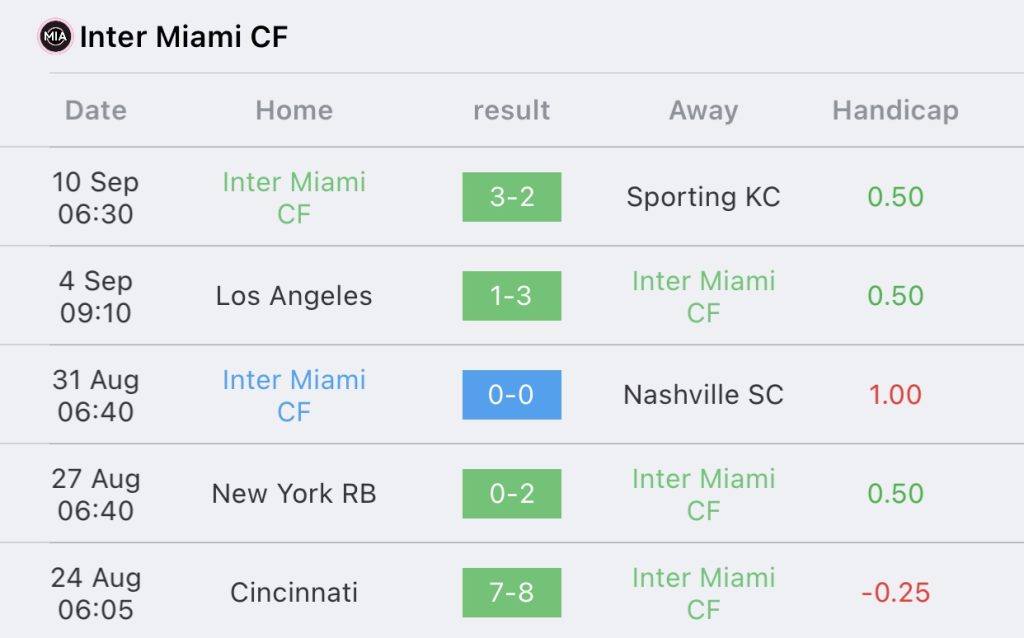Open the 0-0 draw result badge
This screenshot has height=638, width=1024.
point(511,395)
